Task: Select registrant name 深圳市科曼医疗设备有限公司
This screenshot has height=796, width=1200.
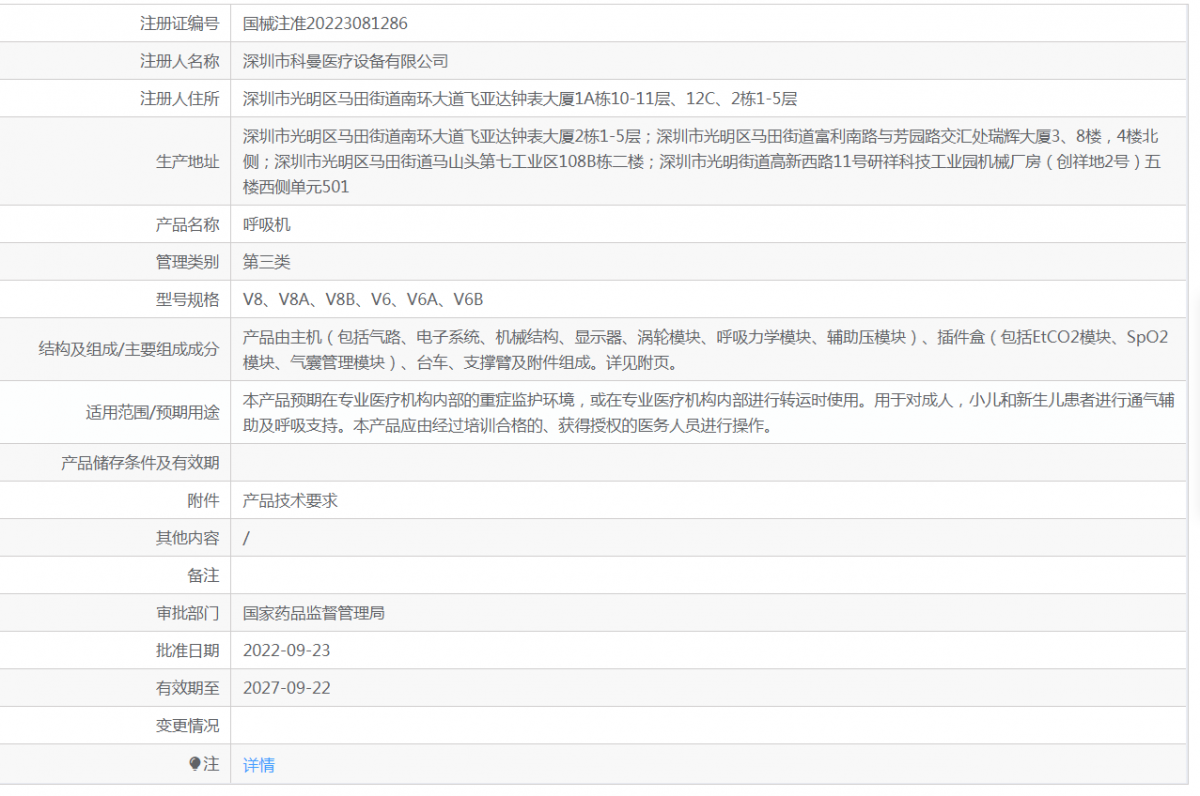Action: click(346, 61)
